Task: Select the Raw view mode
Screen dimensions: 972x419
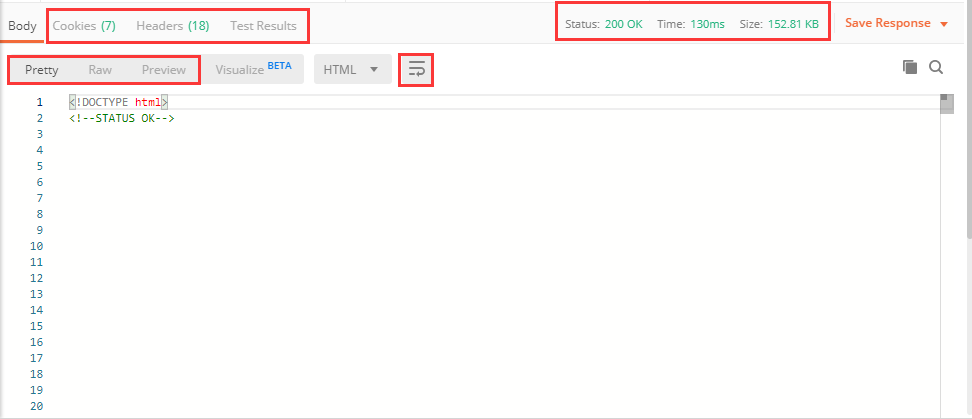Action: [100, 69]
